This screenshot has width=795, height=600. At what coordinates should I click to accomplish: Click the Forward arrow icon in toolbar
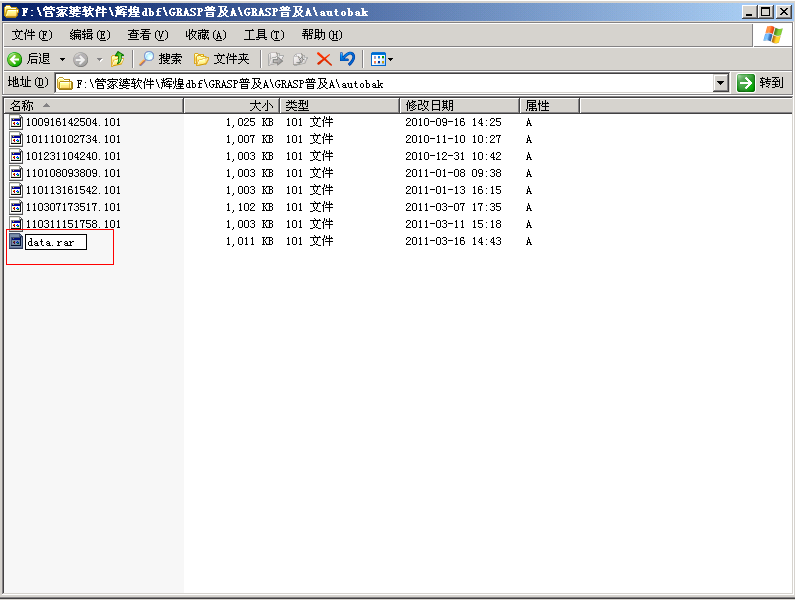[x=81, y=59]
